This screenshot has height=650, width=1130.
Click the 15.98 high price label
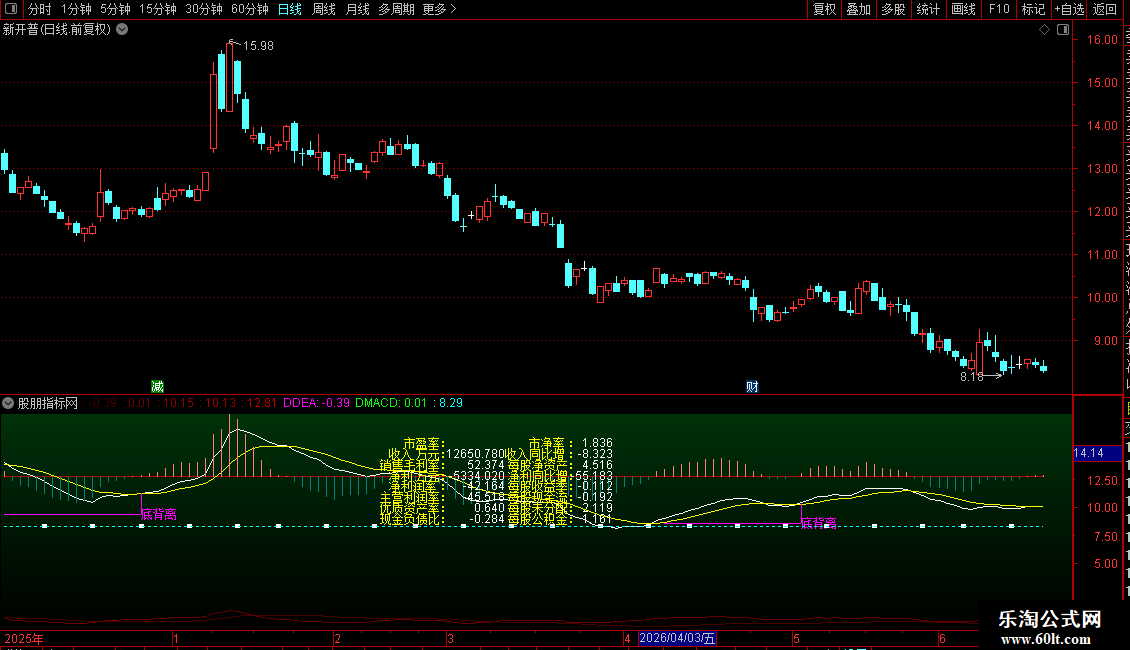258,46
